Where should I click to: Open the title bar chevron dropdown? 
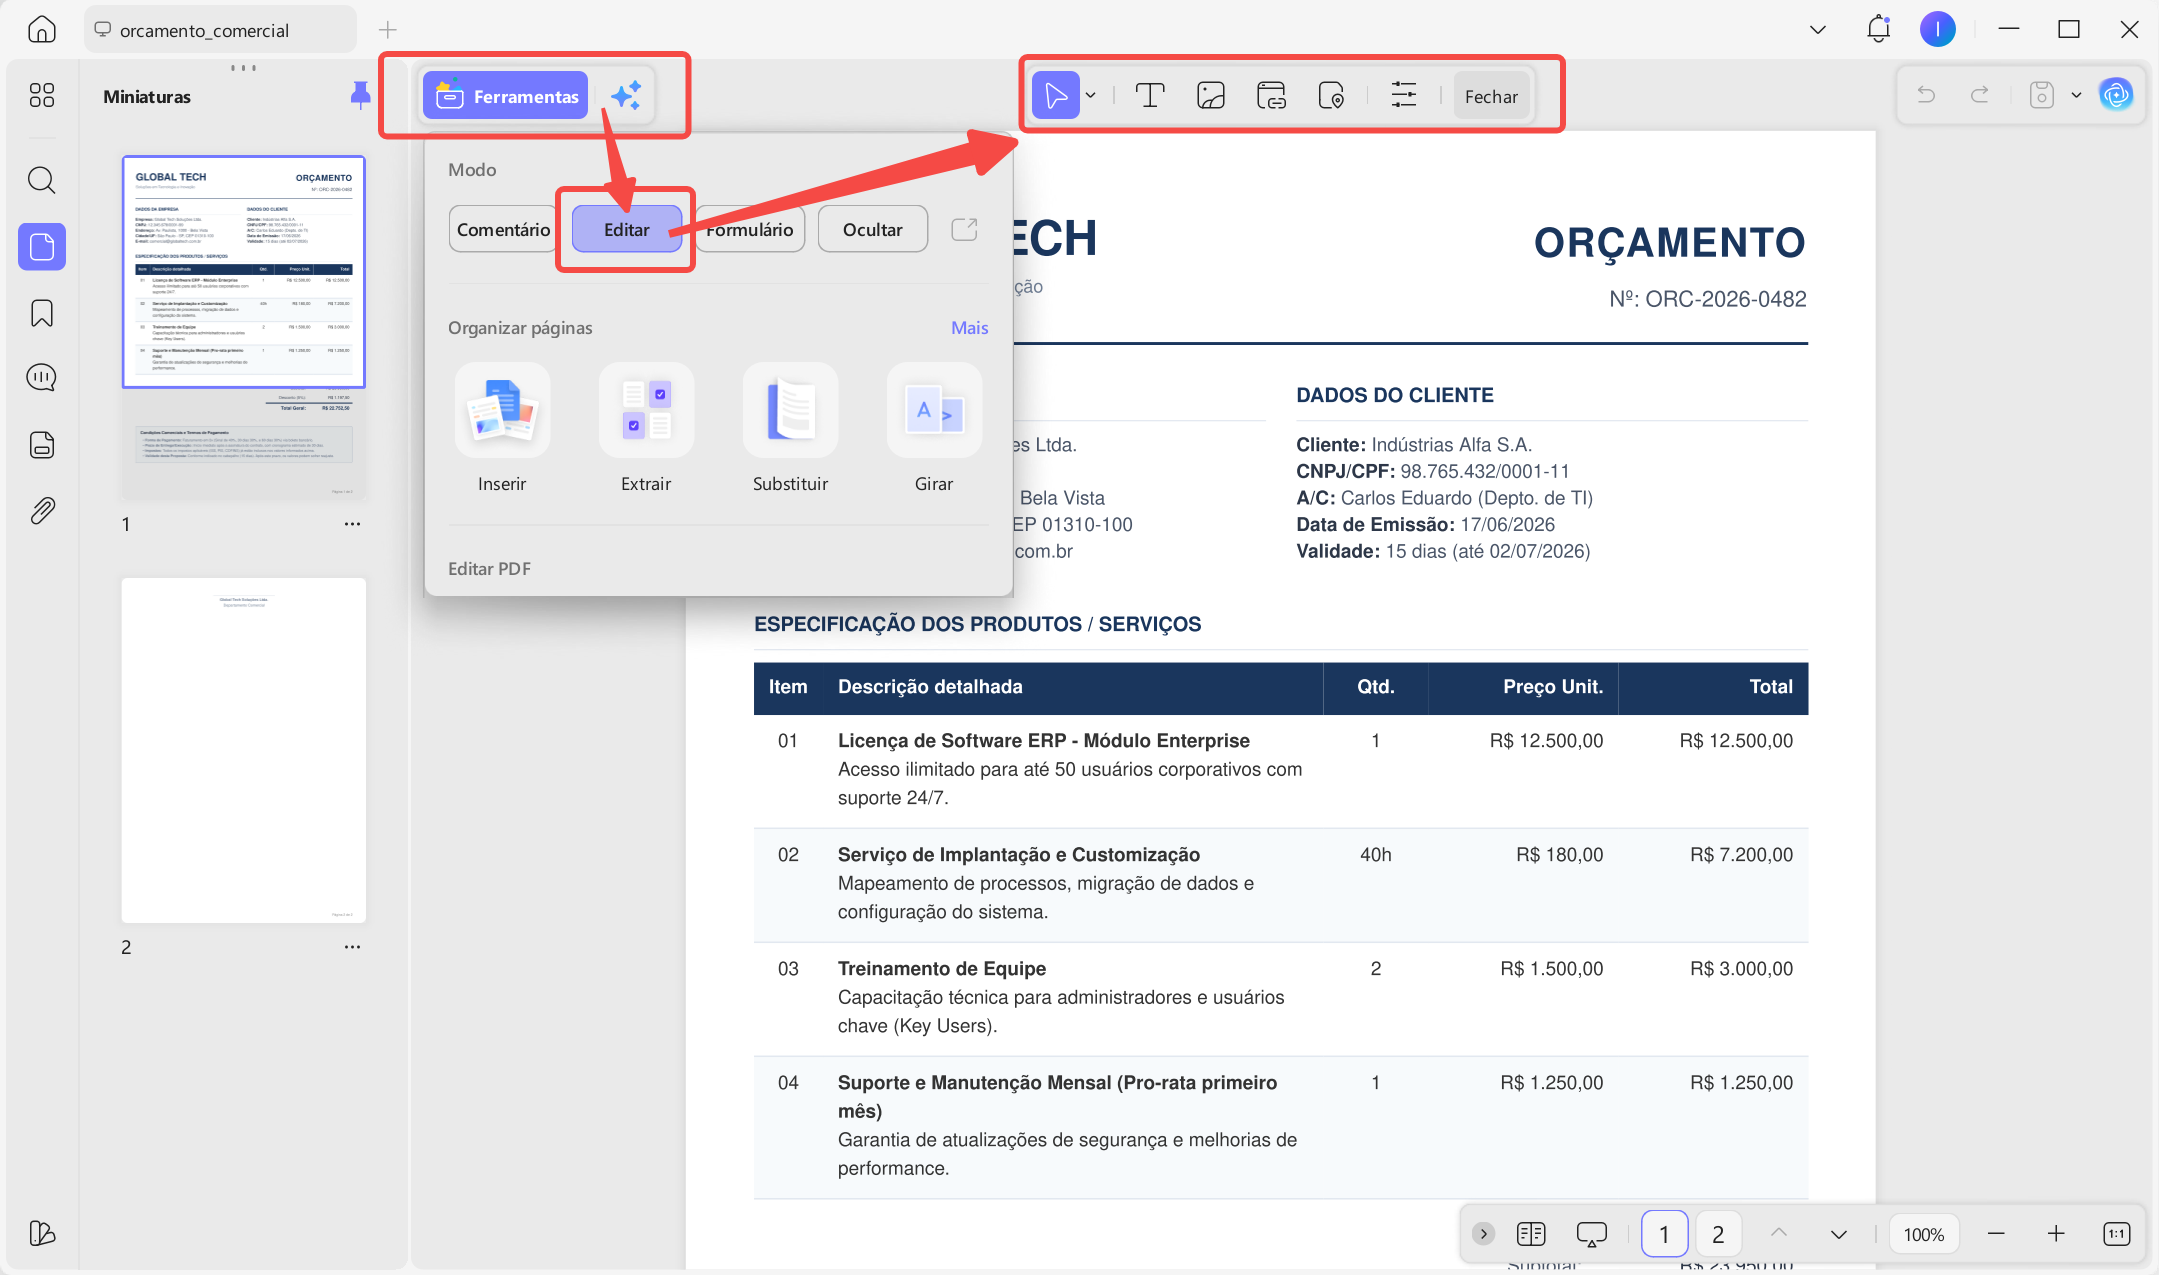click(1818, 30)
